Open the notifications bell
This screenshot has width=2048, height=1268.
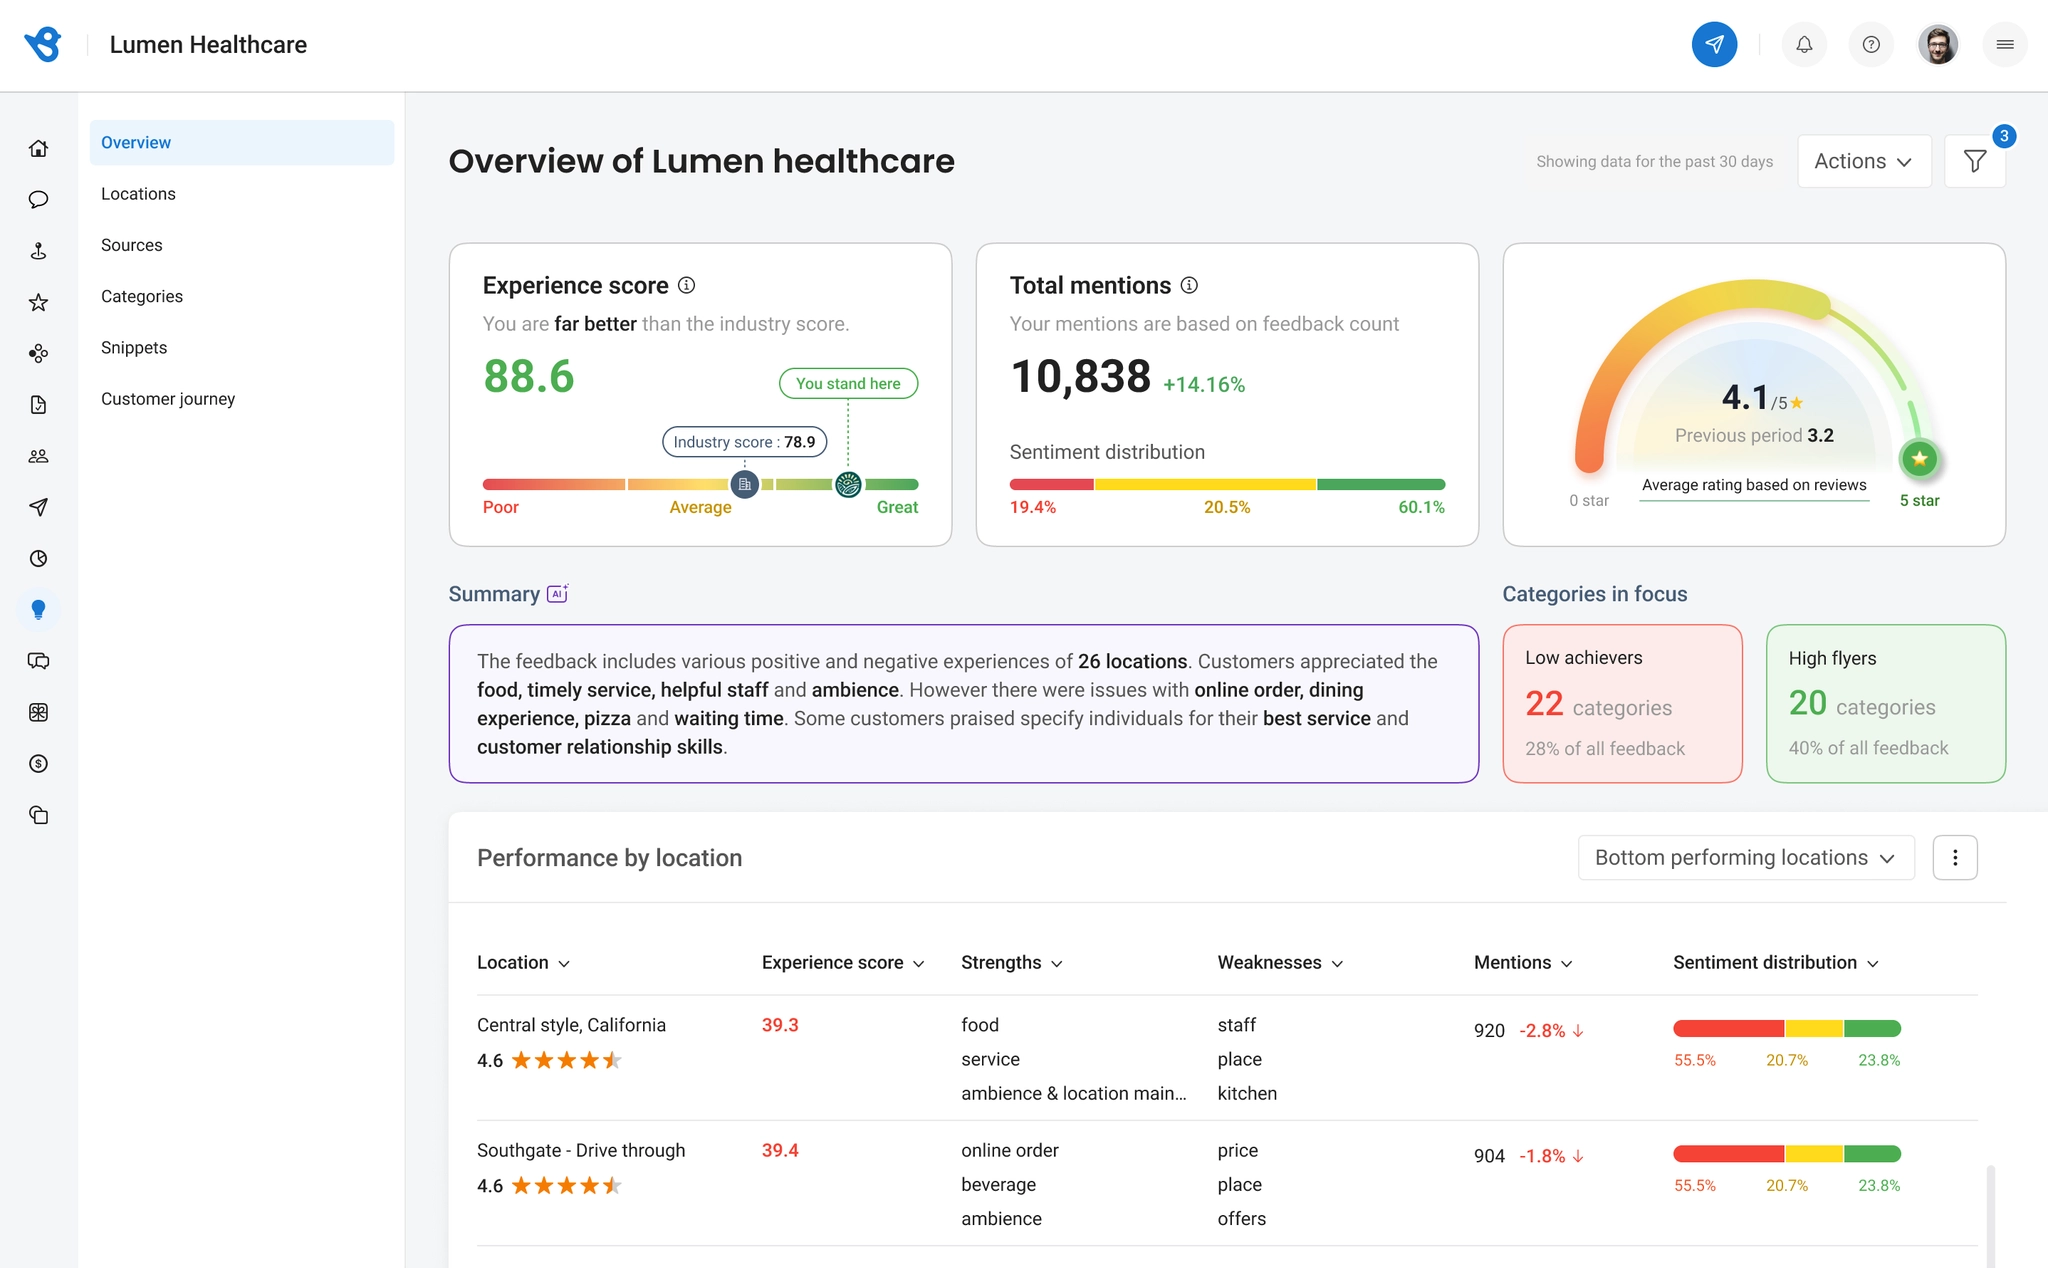point(1804,44)
